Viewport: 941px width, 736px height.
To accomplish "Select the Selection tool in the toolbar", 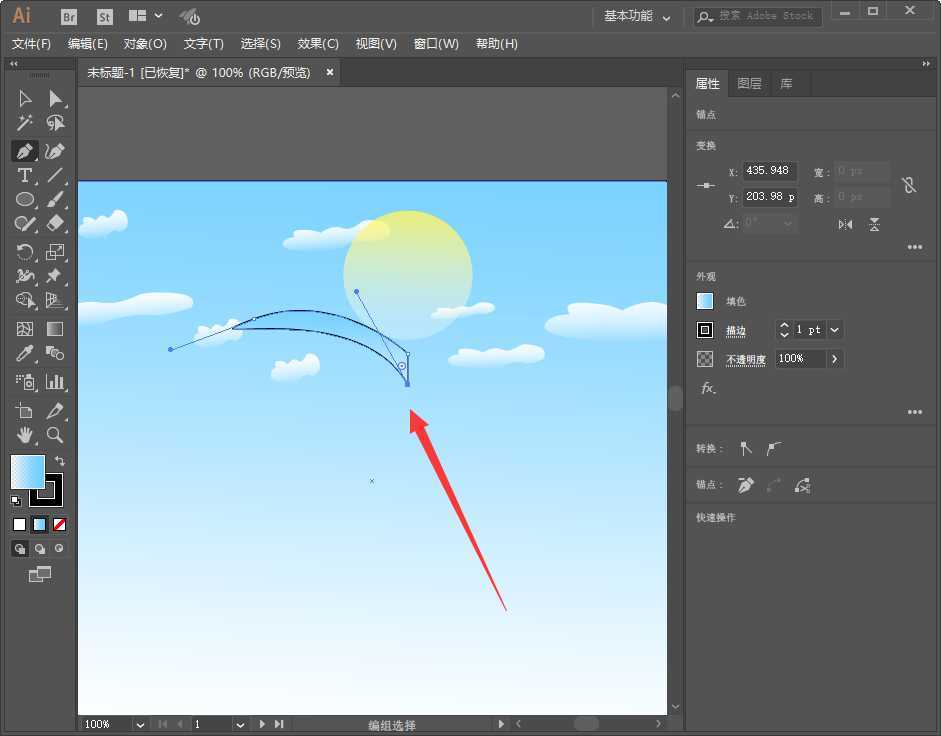I will tap(25, 98).
